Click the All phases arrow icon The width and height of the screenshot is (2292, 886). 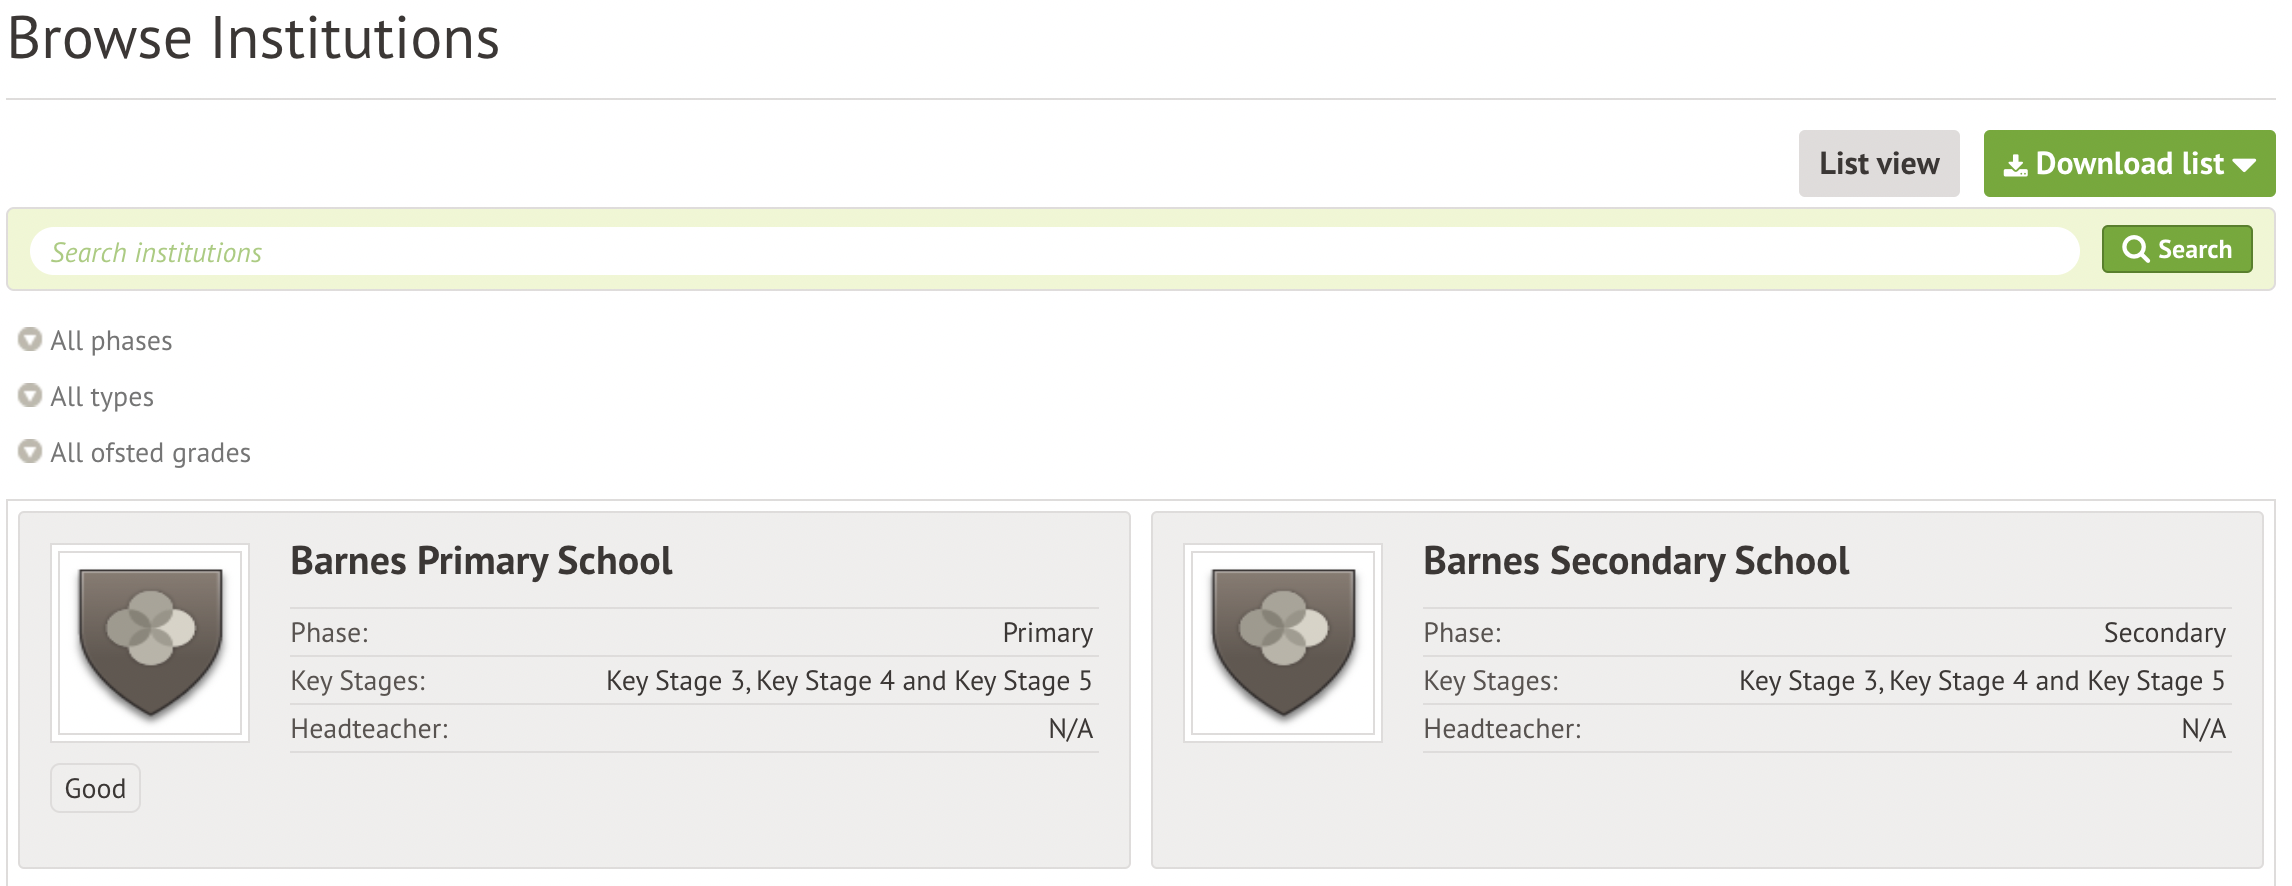(x=30, y=340)
